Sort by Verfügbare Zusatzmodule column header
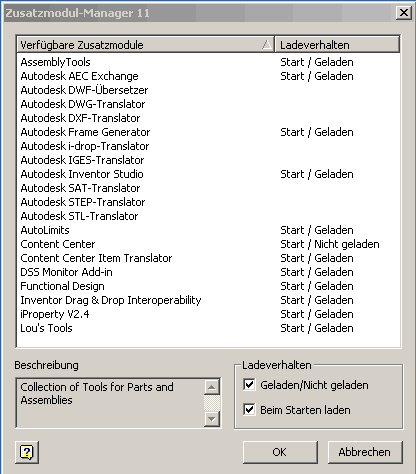 click(146, 44)
